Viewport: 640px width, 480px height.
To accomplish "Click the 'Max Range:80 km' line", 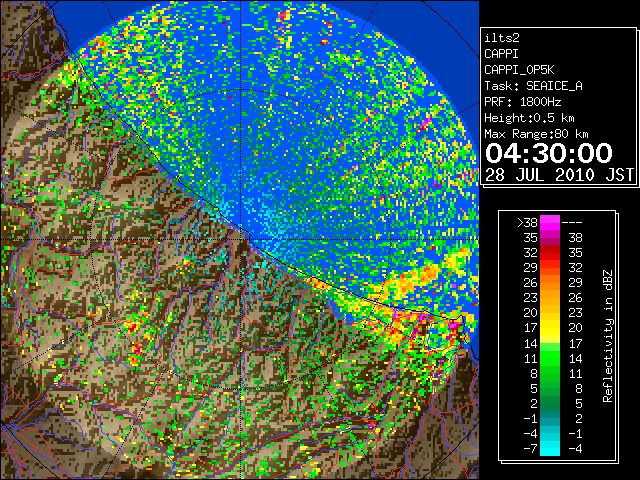I will click(536, 134).
